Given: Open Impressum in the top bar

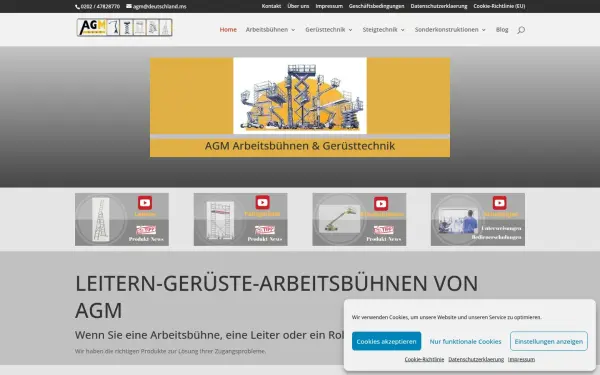Looking at the screenshot, I should [329, 6].
